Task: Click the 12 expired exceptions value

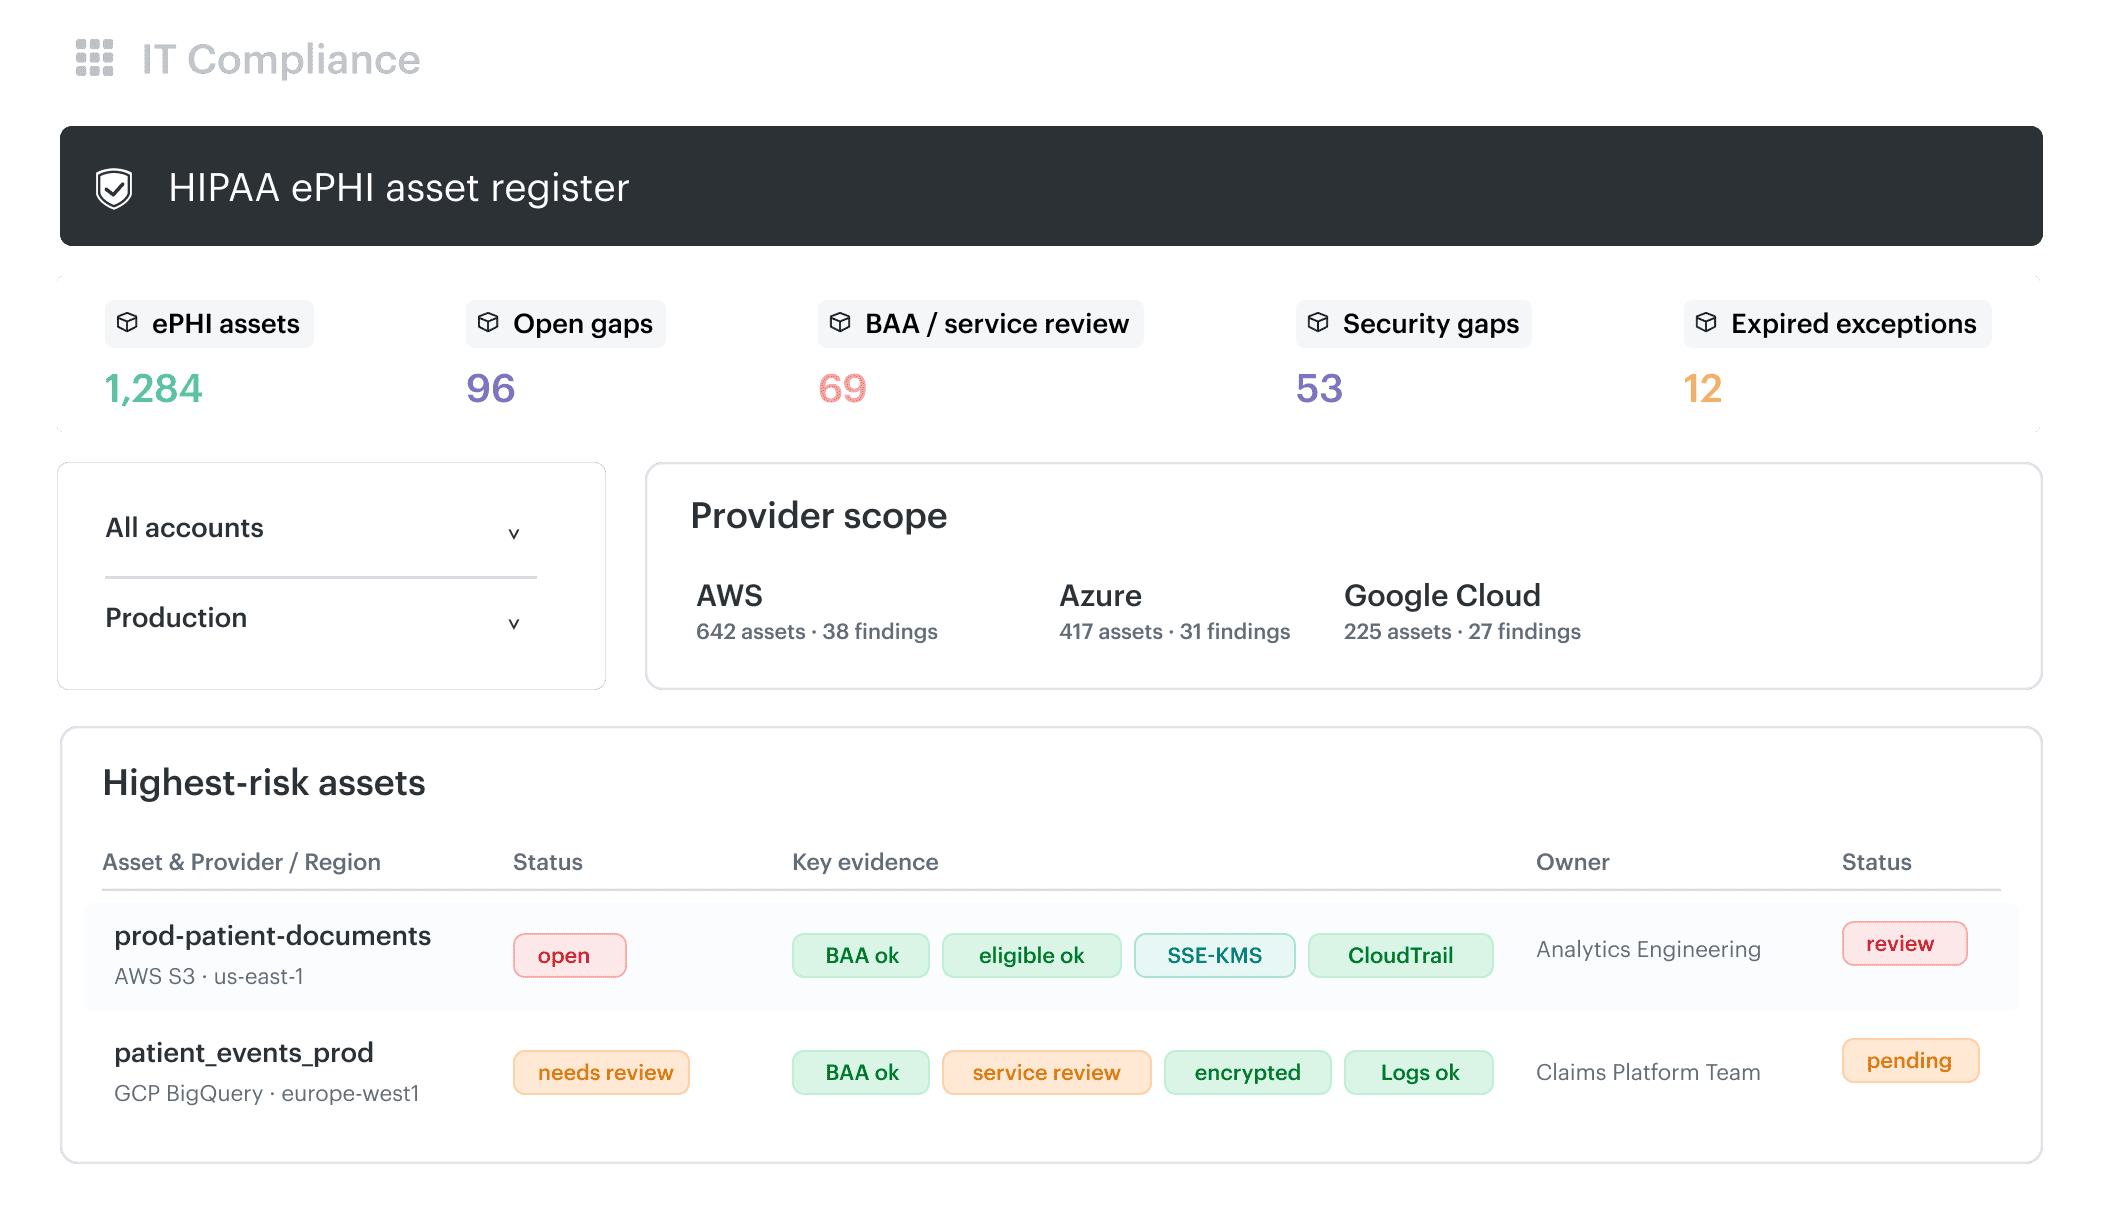Action: click(x=1703, y=389)
